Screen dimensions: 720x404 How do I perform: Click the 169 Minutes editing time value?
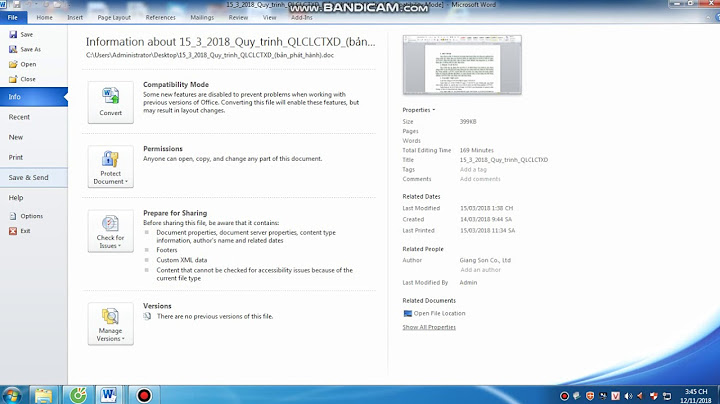(477, 150)
